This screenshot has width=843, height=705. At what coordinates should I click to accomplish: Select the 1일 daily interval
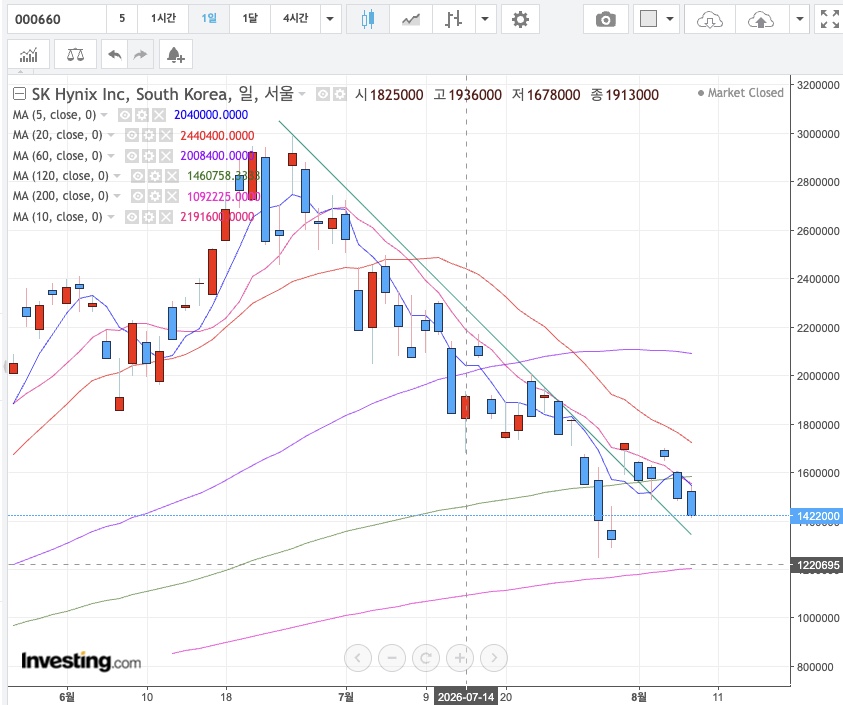coord(209,19)
